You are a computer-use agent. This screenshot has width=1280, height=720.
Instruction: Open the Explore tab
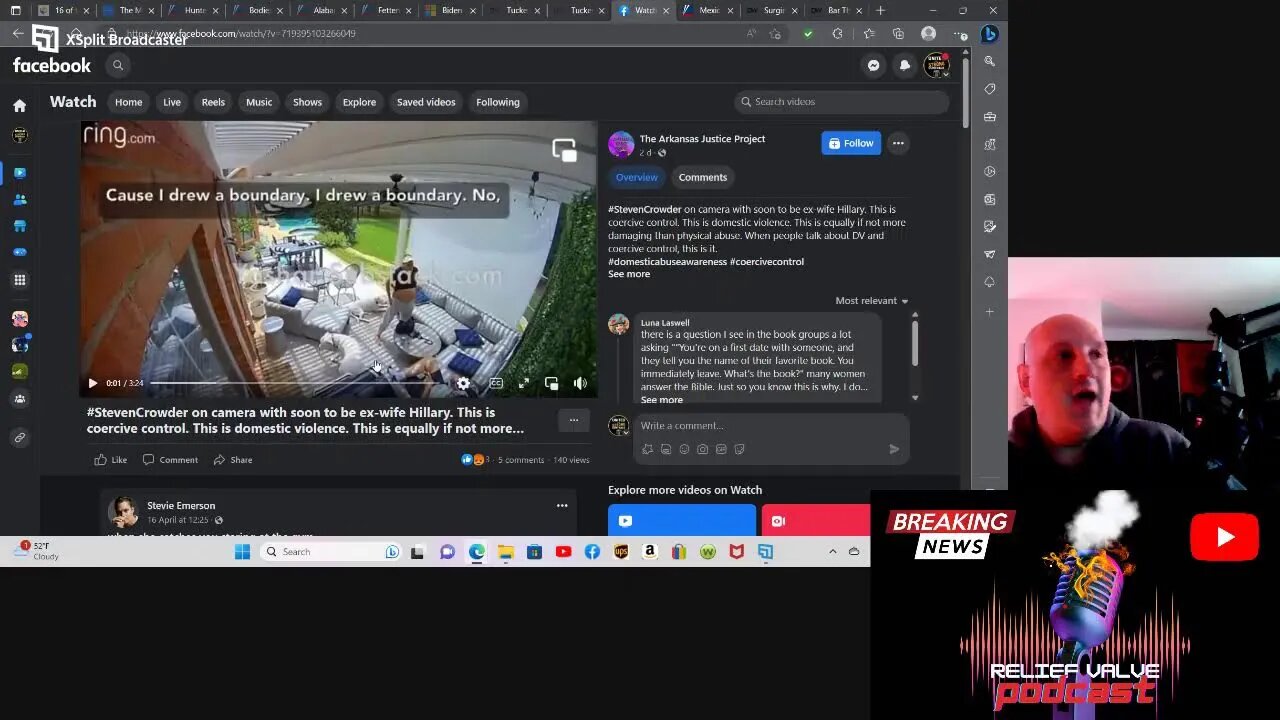pos(359,102)
